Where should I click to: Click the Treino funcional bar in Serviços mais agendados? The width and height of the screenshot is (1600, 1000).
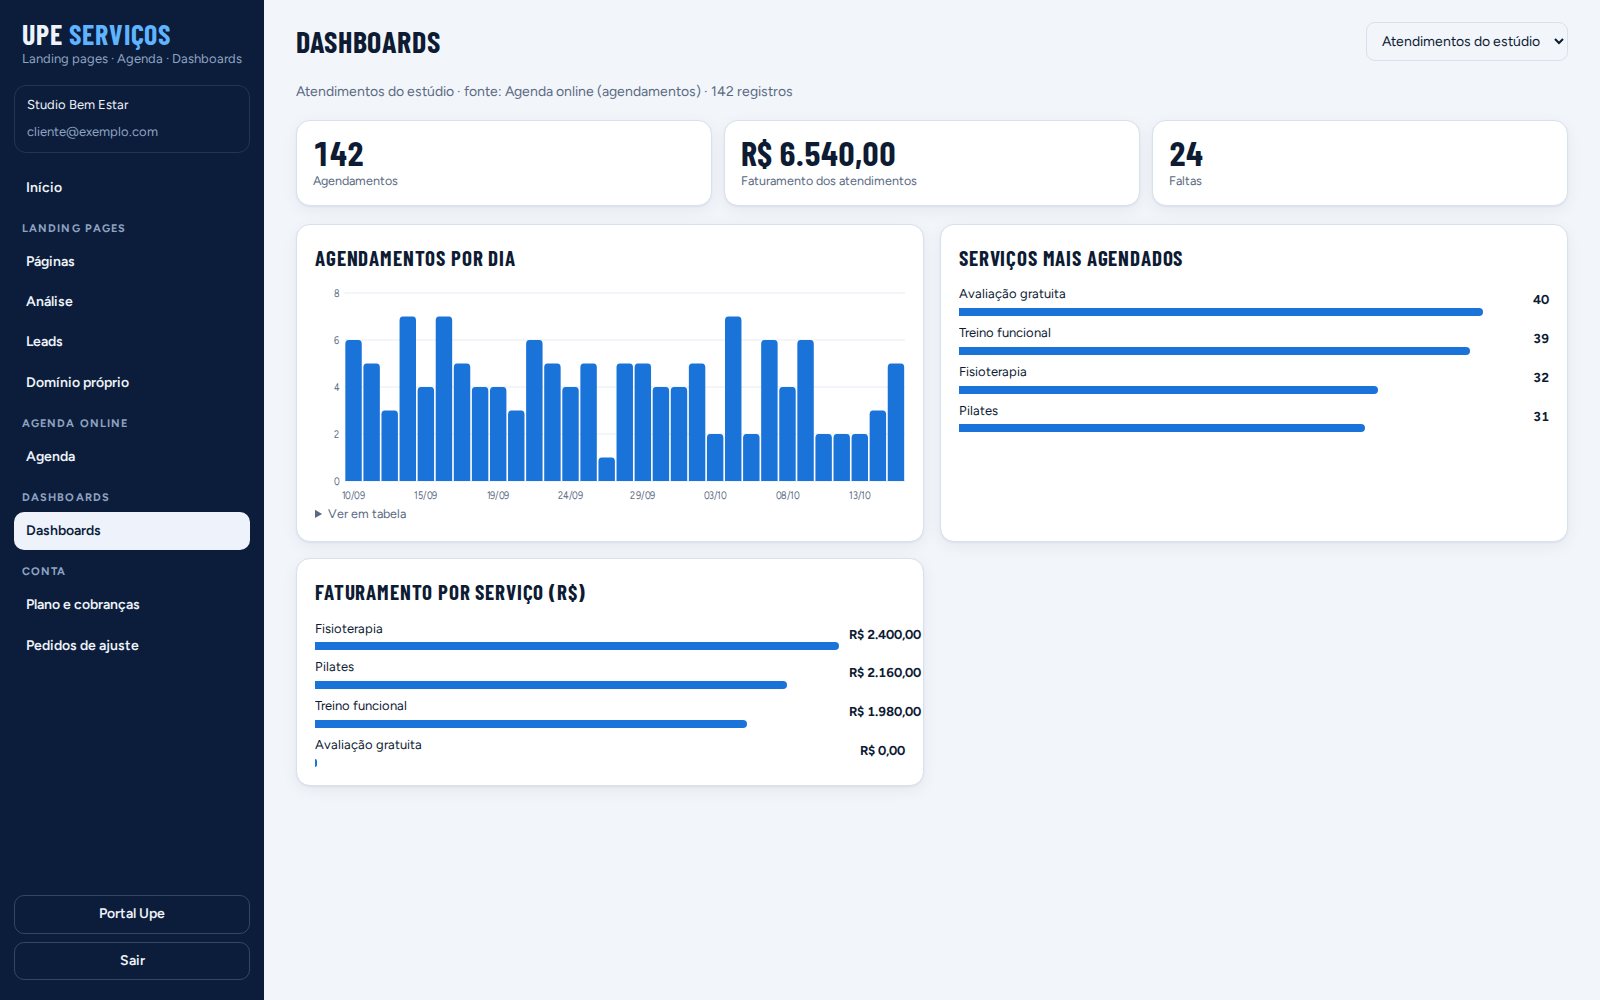click(x=1214, y=351)
